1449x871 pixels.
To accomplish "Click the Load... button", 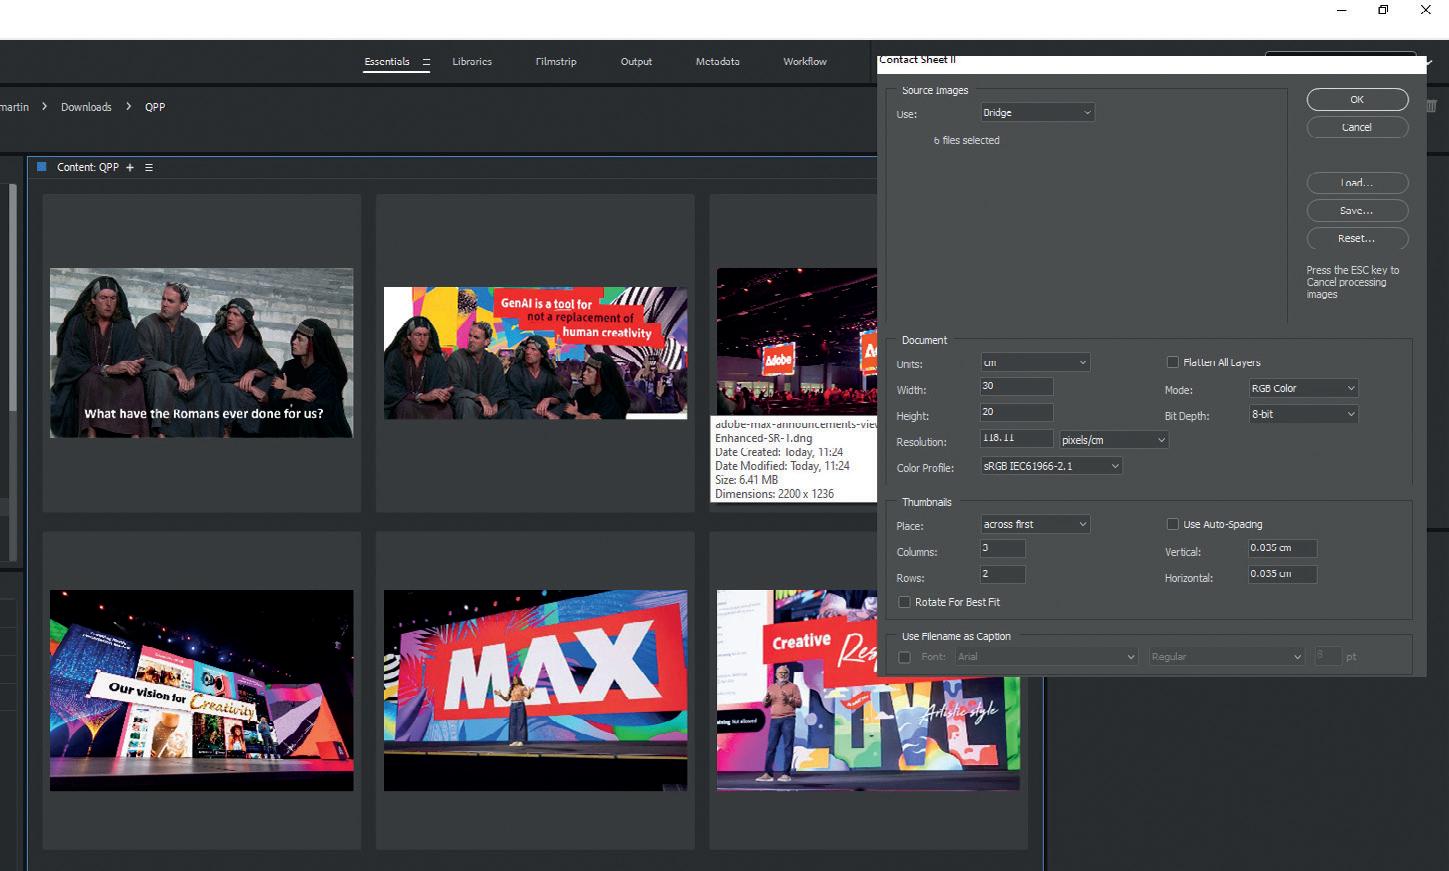I will pos(1357,183).
